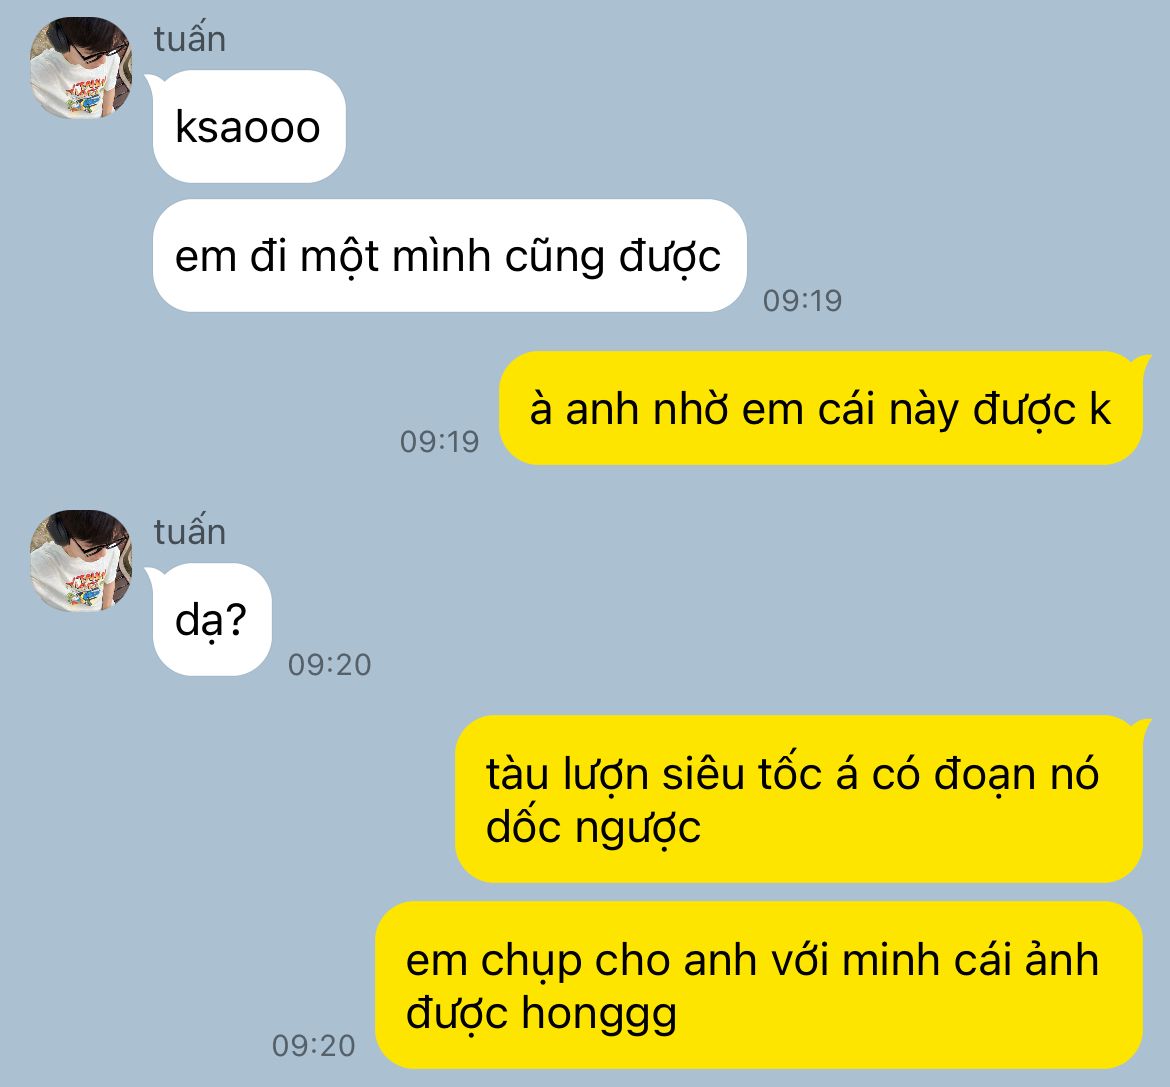Click the words 'cũng được' in the white bubble
The image size is (1170, 1087).
pyautogui.click(x=613, y=257)
